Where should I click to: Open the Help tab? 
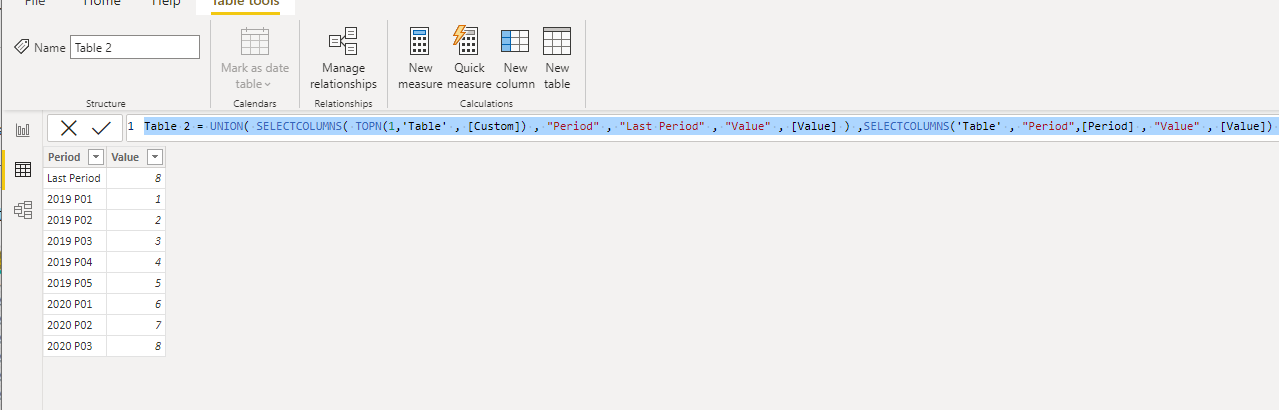(x=166, y=4)
